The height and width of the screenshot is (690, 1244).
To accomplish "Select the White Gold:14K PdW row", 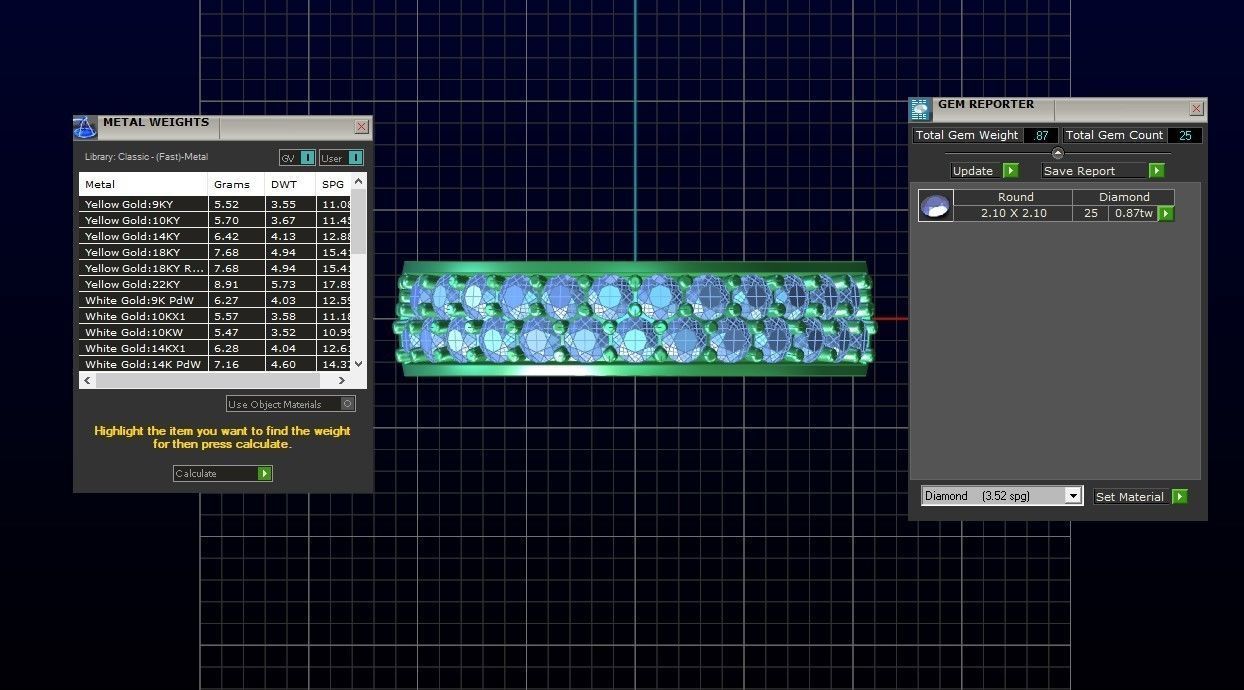I will [215, 364].
